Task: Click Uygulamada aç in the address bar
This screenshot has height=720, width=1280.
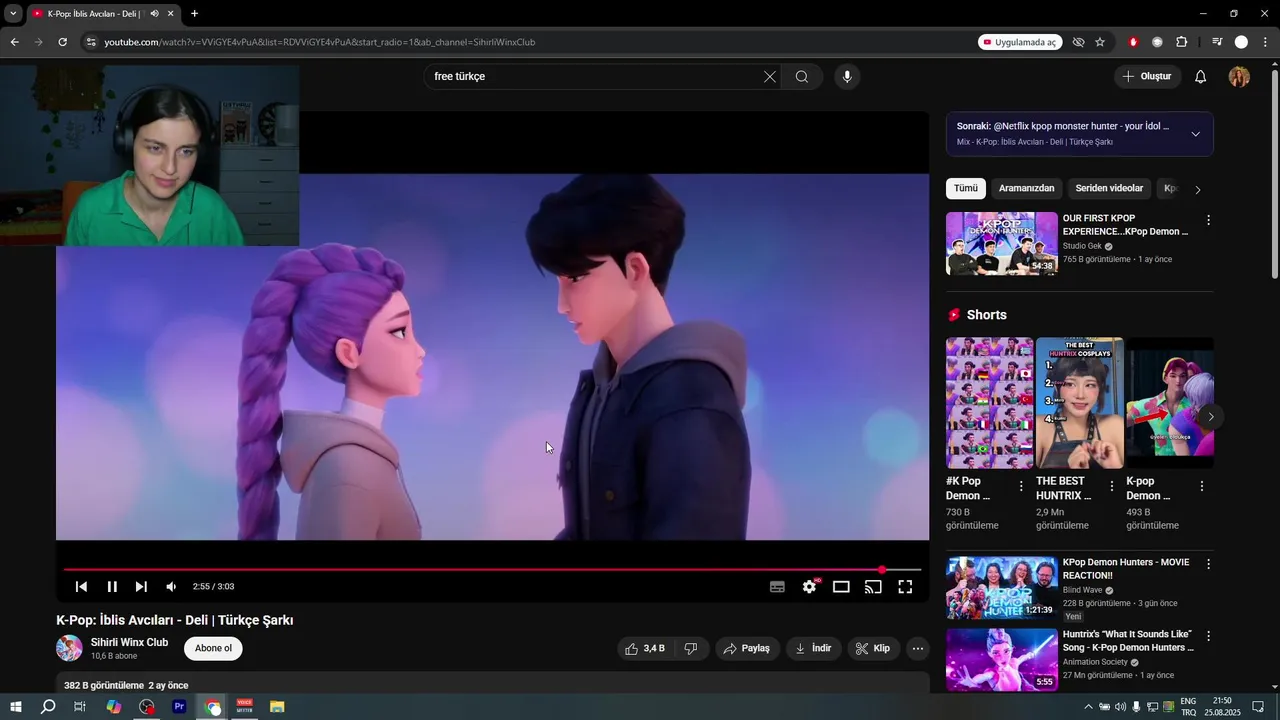Action: [x=1020, y=42]
